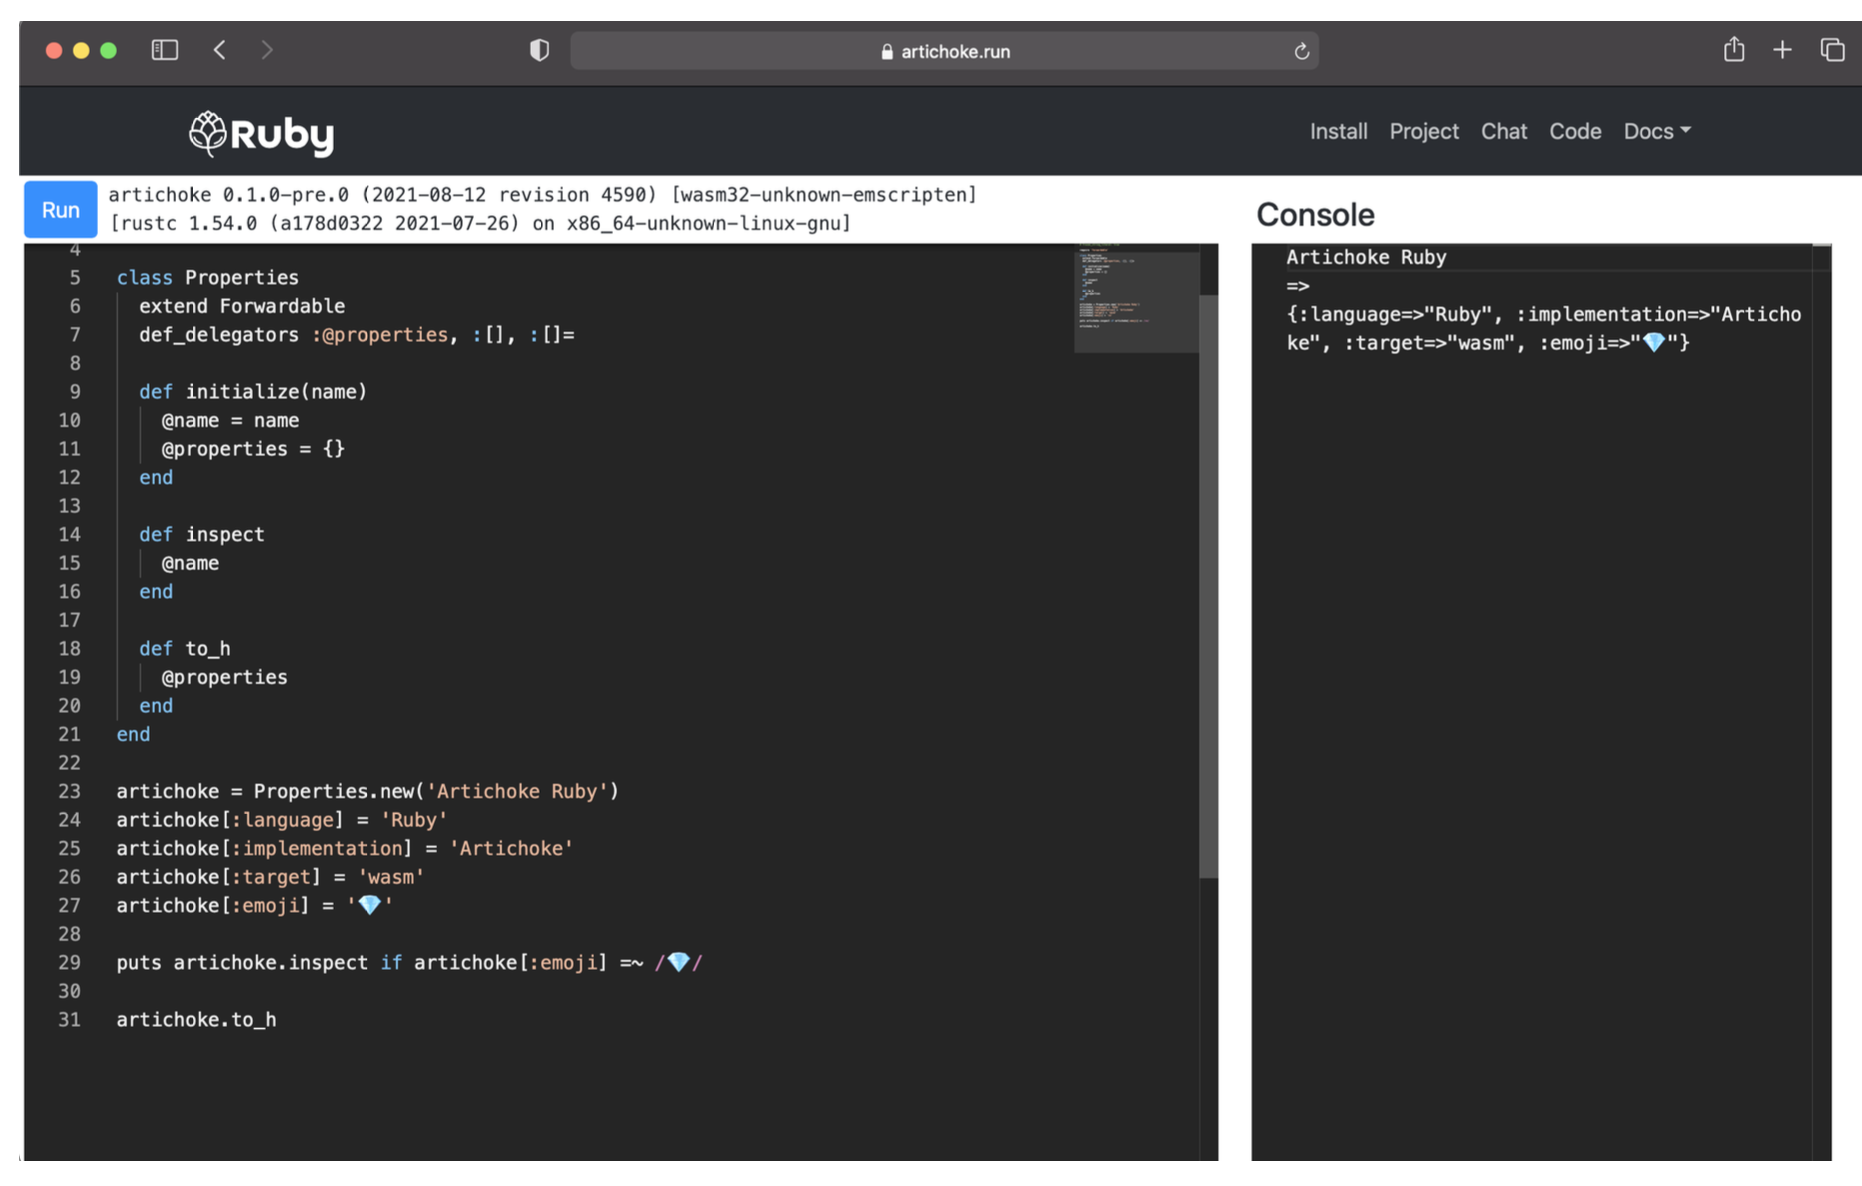Open the Code nav link
Image resolution: width=1862 pixels, height=1186 pixels.
[1575, 131]
